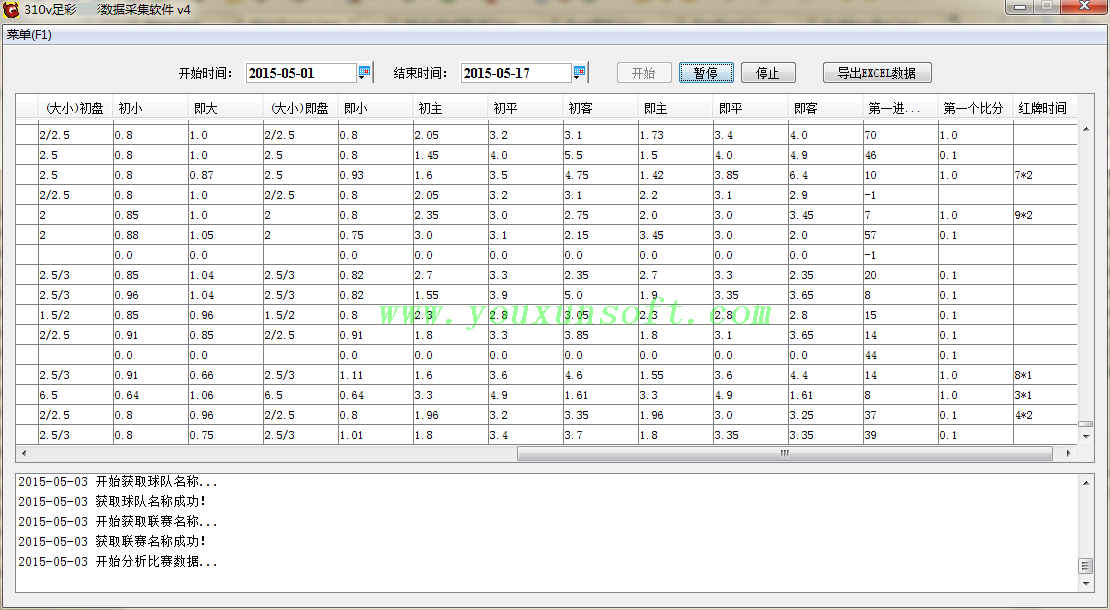This screenshot has width=1110, height=610.
Task: Click the 暂停 pause button
Action: coord(706,73)
